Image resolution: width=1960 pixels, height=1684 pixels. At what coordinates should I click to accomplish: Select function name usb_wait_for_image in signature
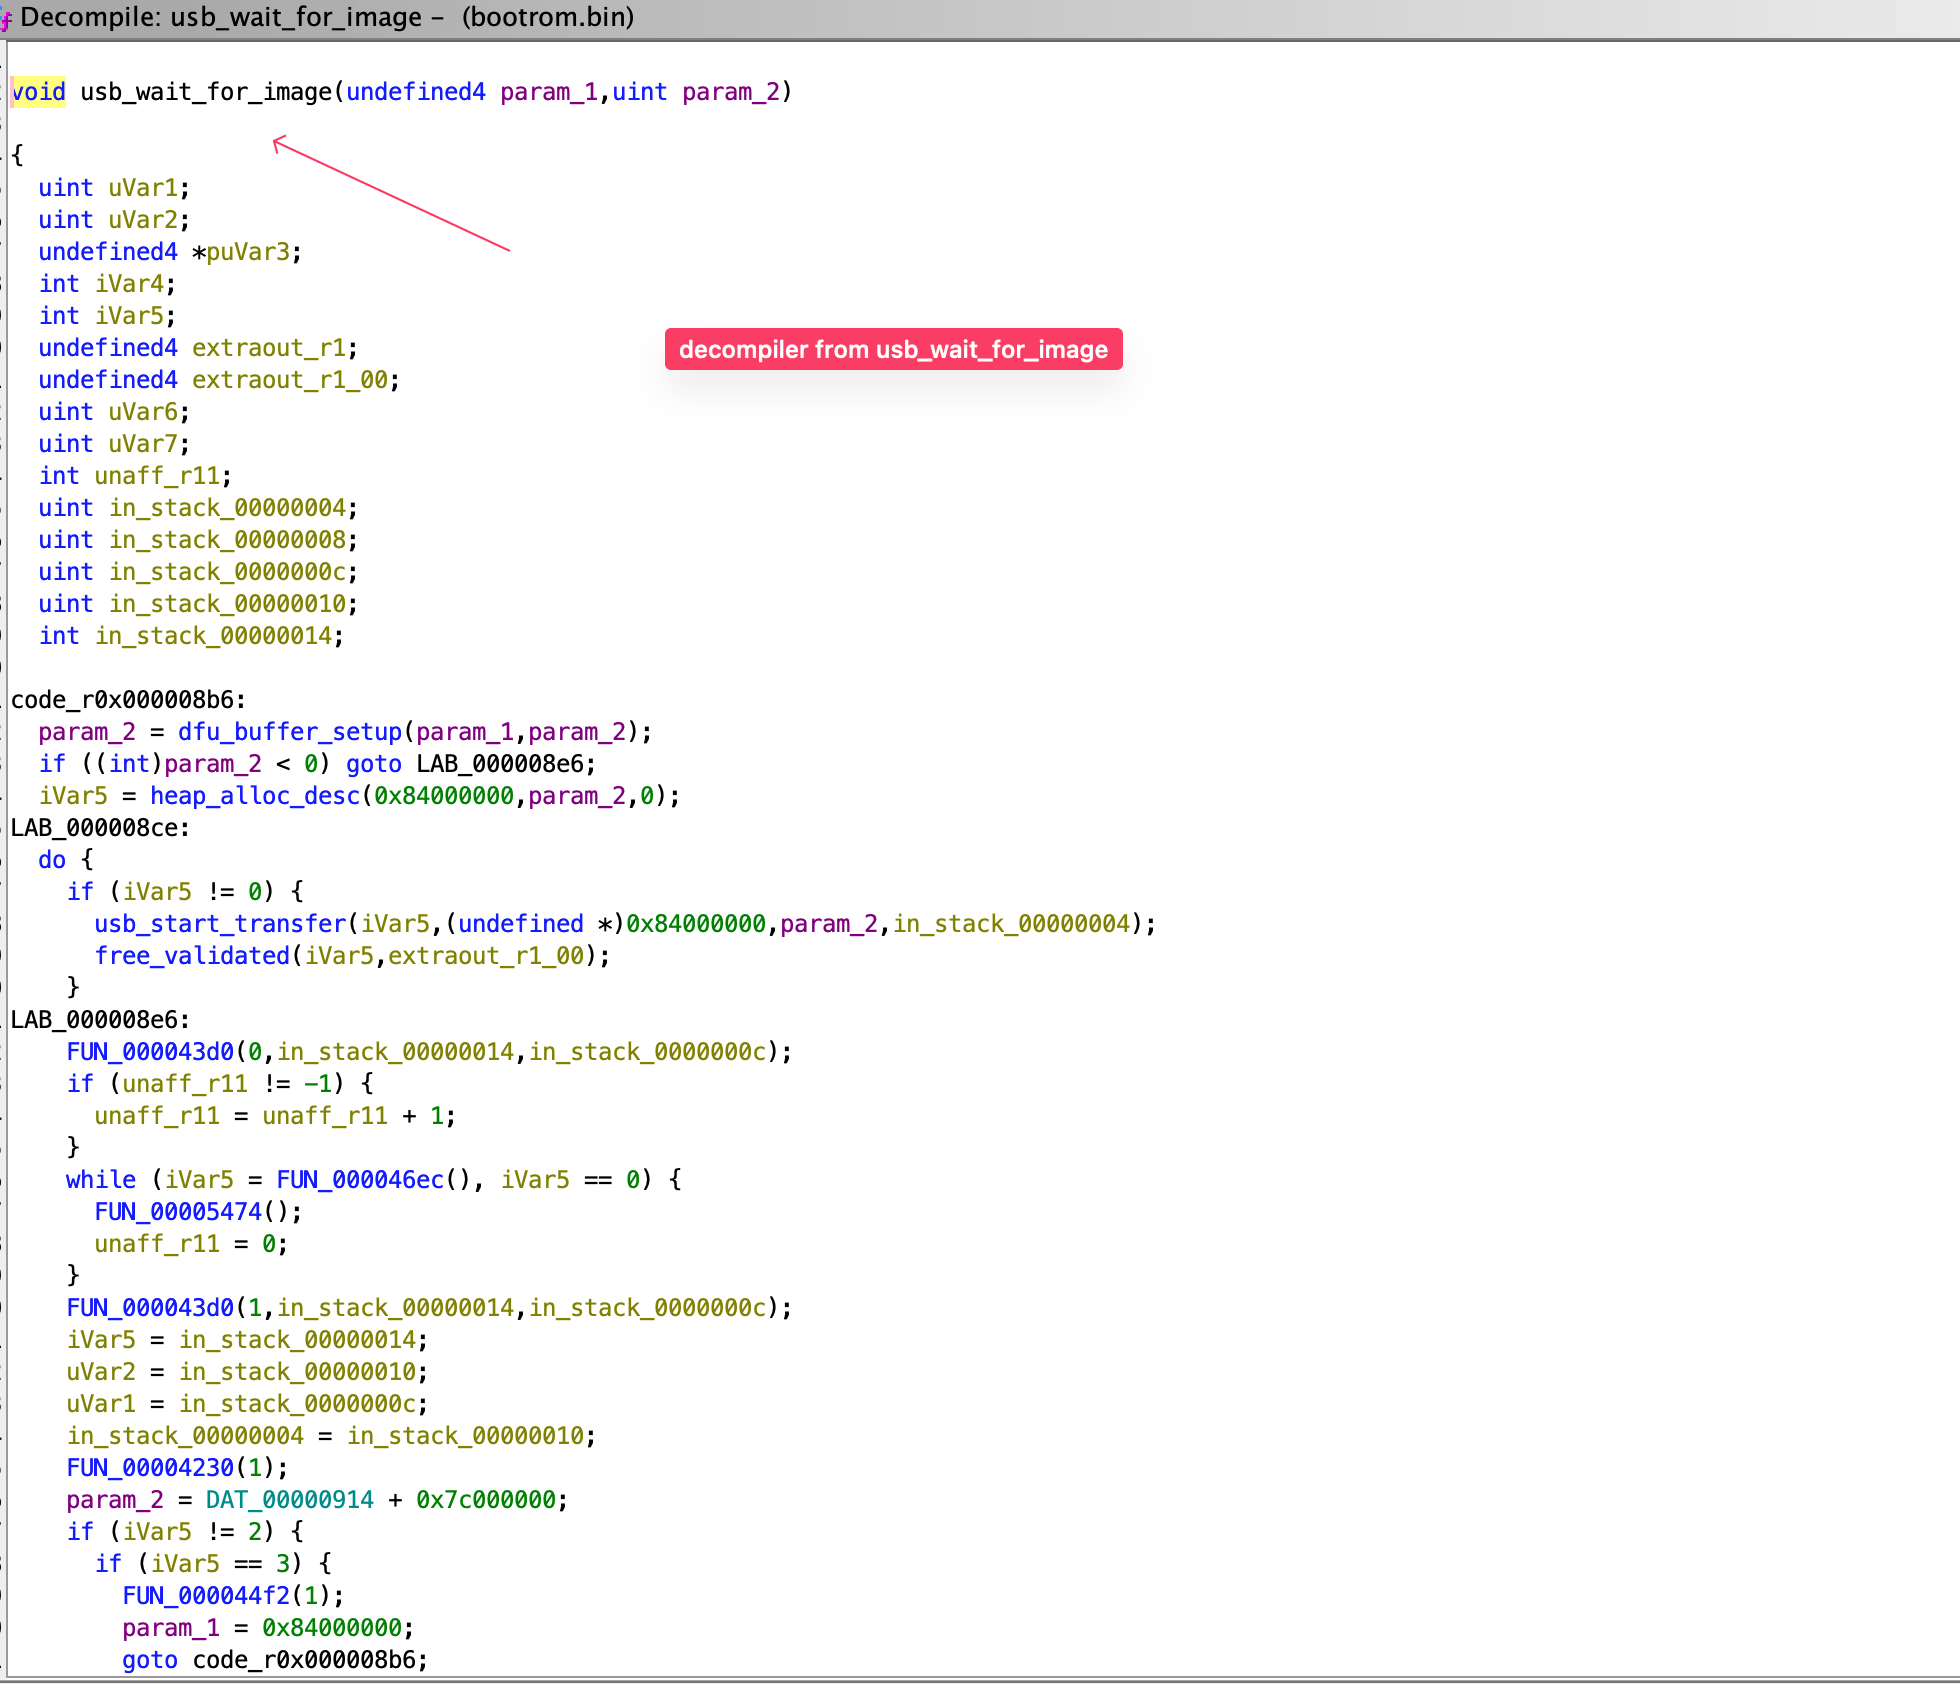coord(205,92)
